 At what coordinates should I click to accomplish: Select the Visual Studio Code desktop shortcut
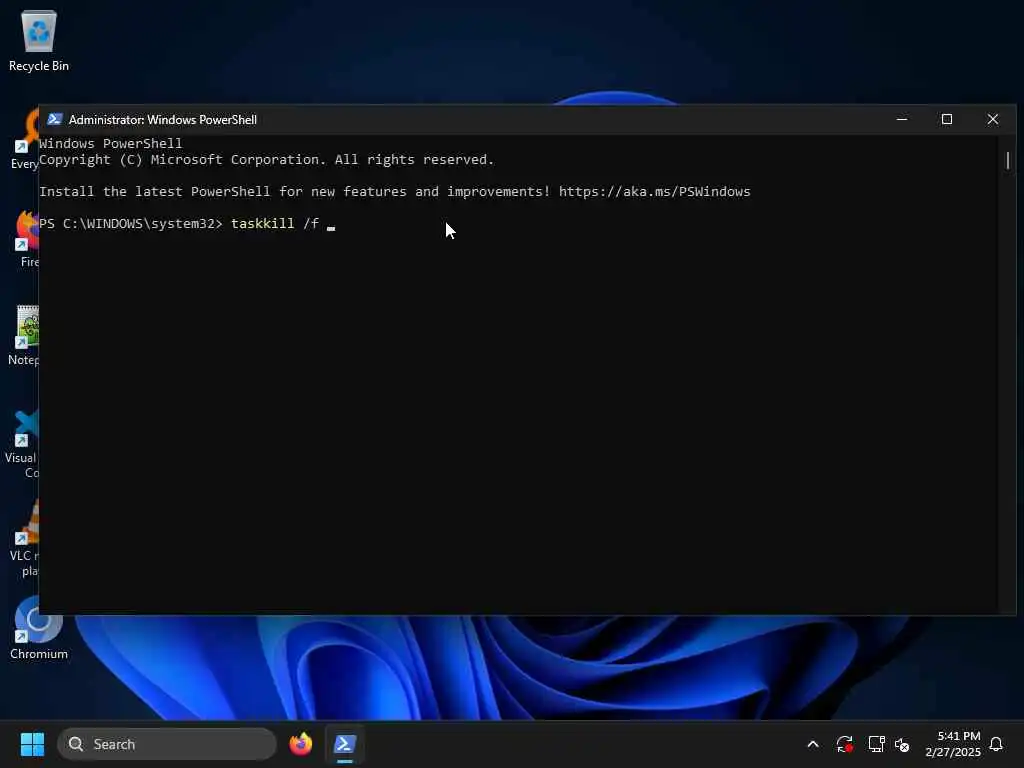pos(24,444)
